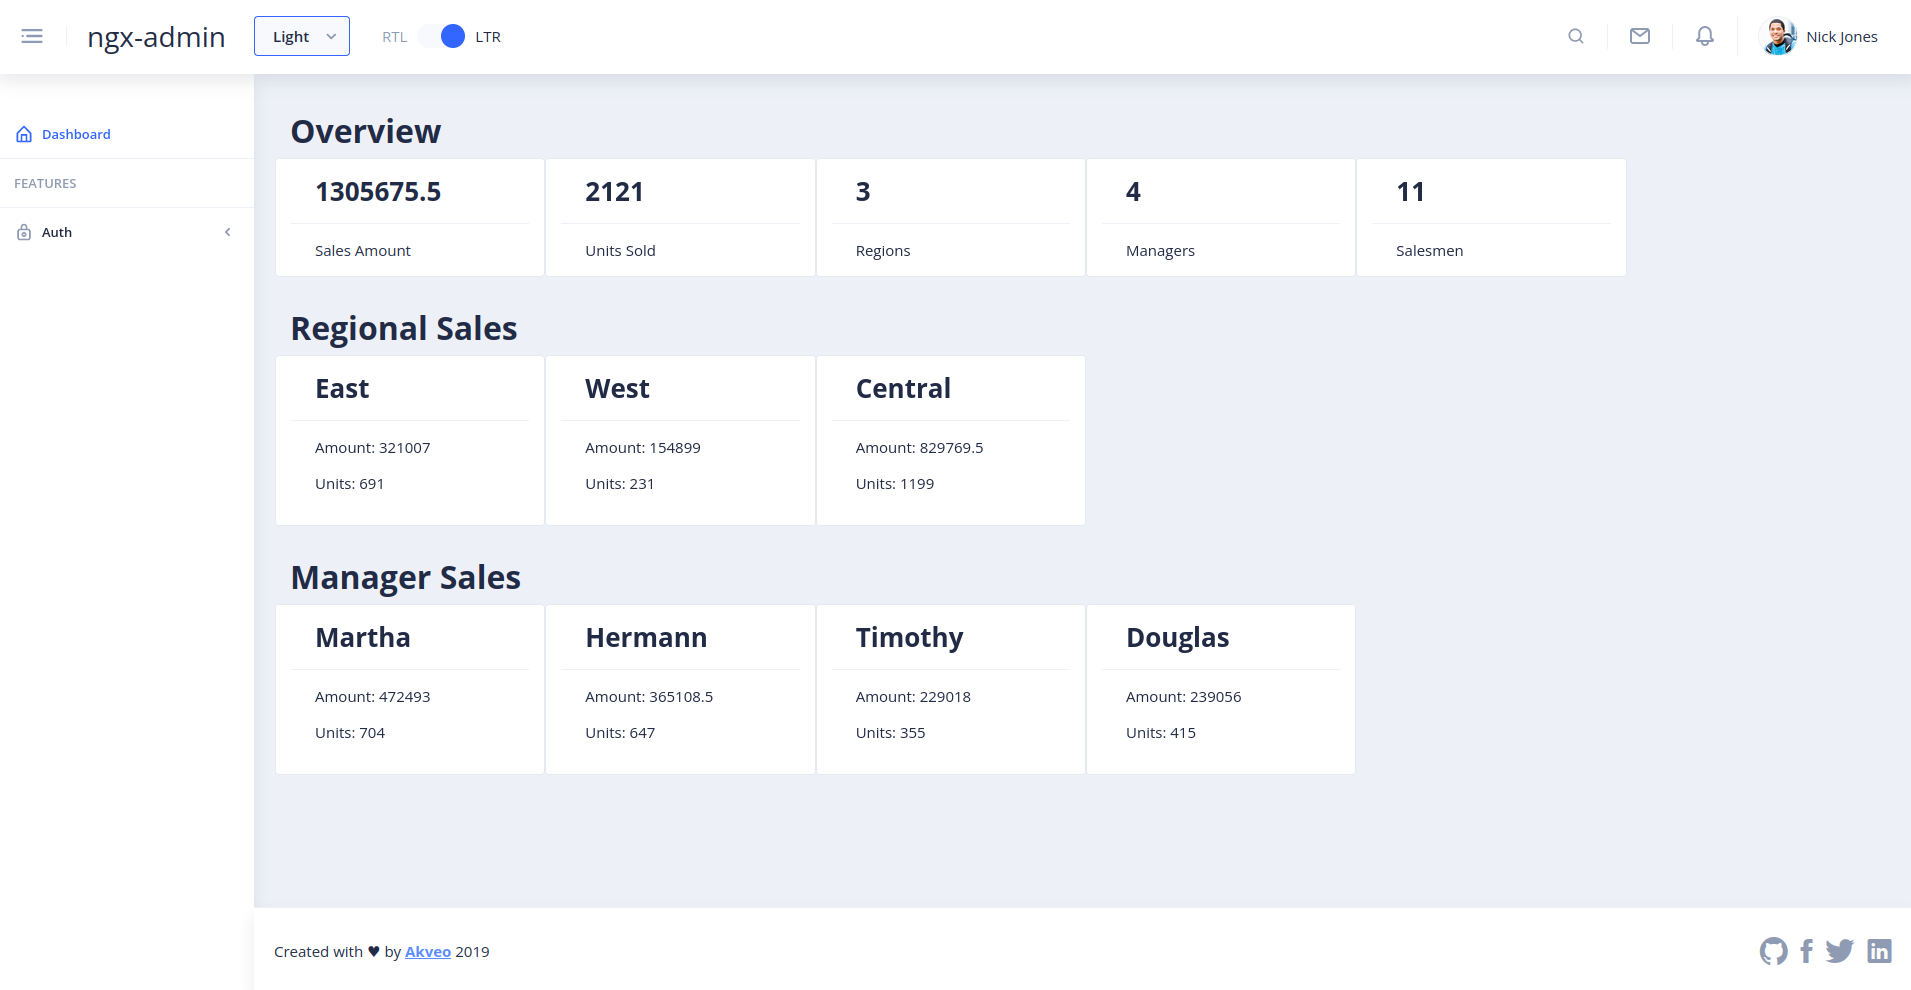Open the Twitter icon in footer
The height and width of the screenshot is (990, 1911).
pos(1839,951)
